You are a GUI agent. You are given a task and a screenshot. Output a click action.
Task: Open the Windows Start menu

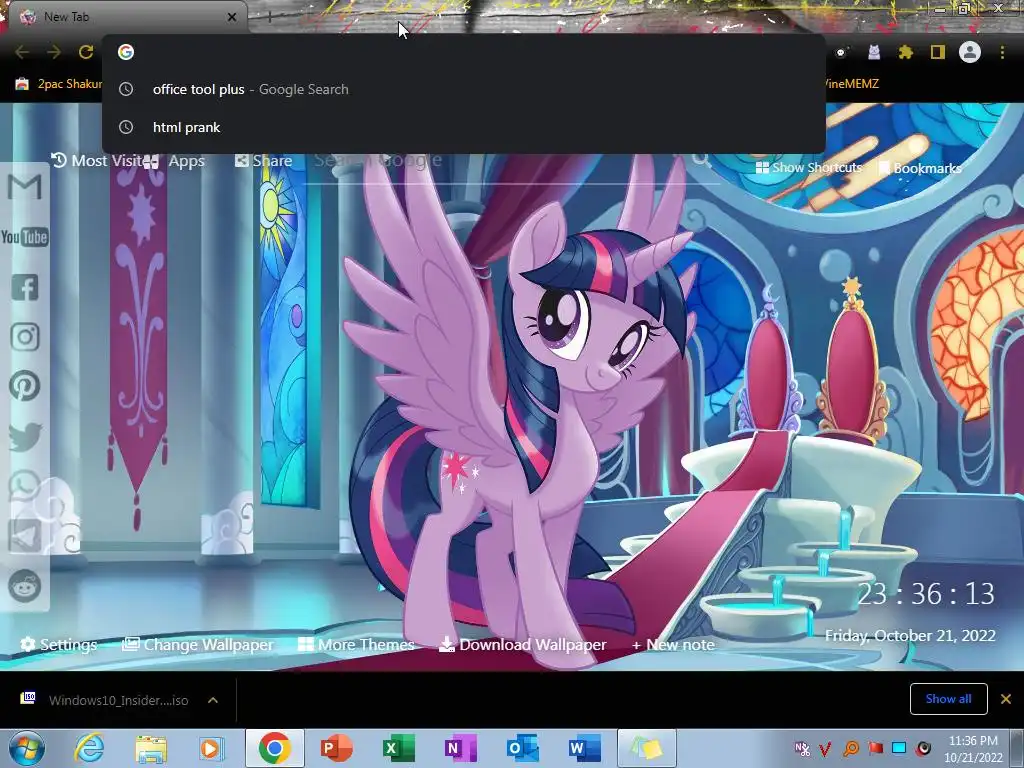click(27, 748)
